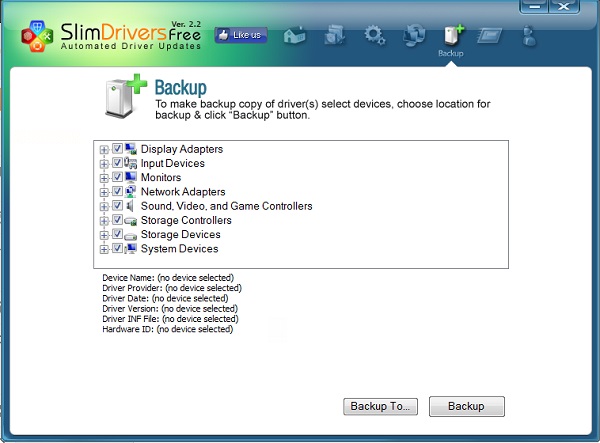Expand the Storage Devices tree node

point(104,235)
